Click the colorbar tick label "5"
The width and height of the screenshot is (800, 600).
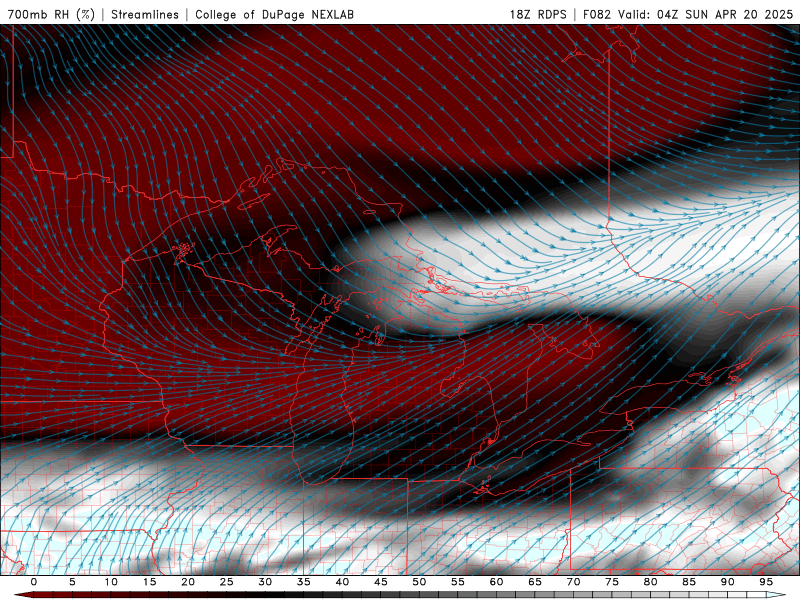pos(72,582)
